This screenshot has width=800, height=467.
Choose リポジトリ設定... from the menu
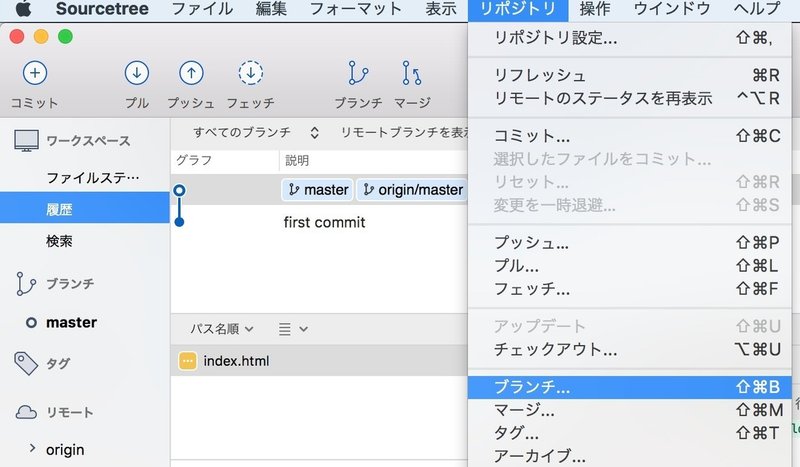point(630,38)
